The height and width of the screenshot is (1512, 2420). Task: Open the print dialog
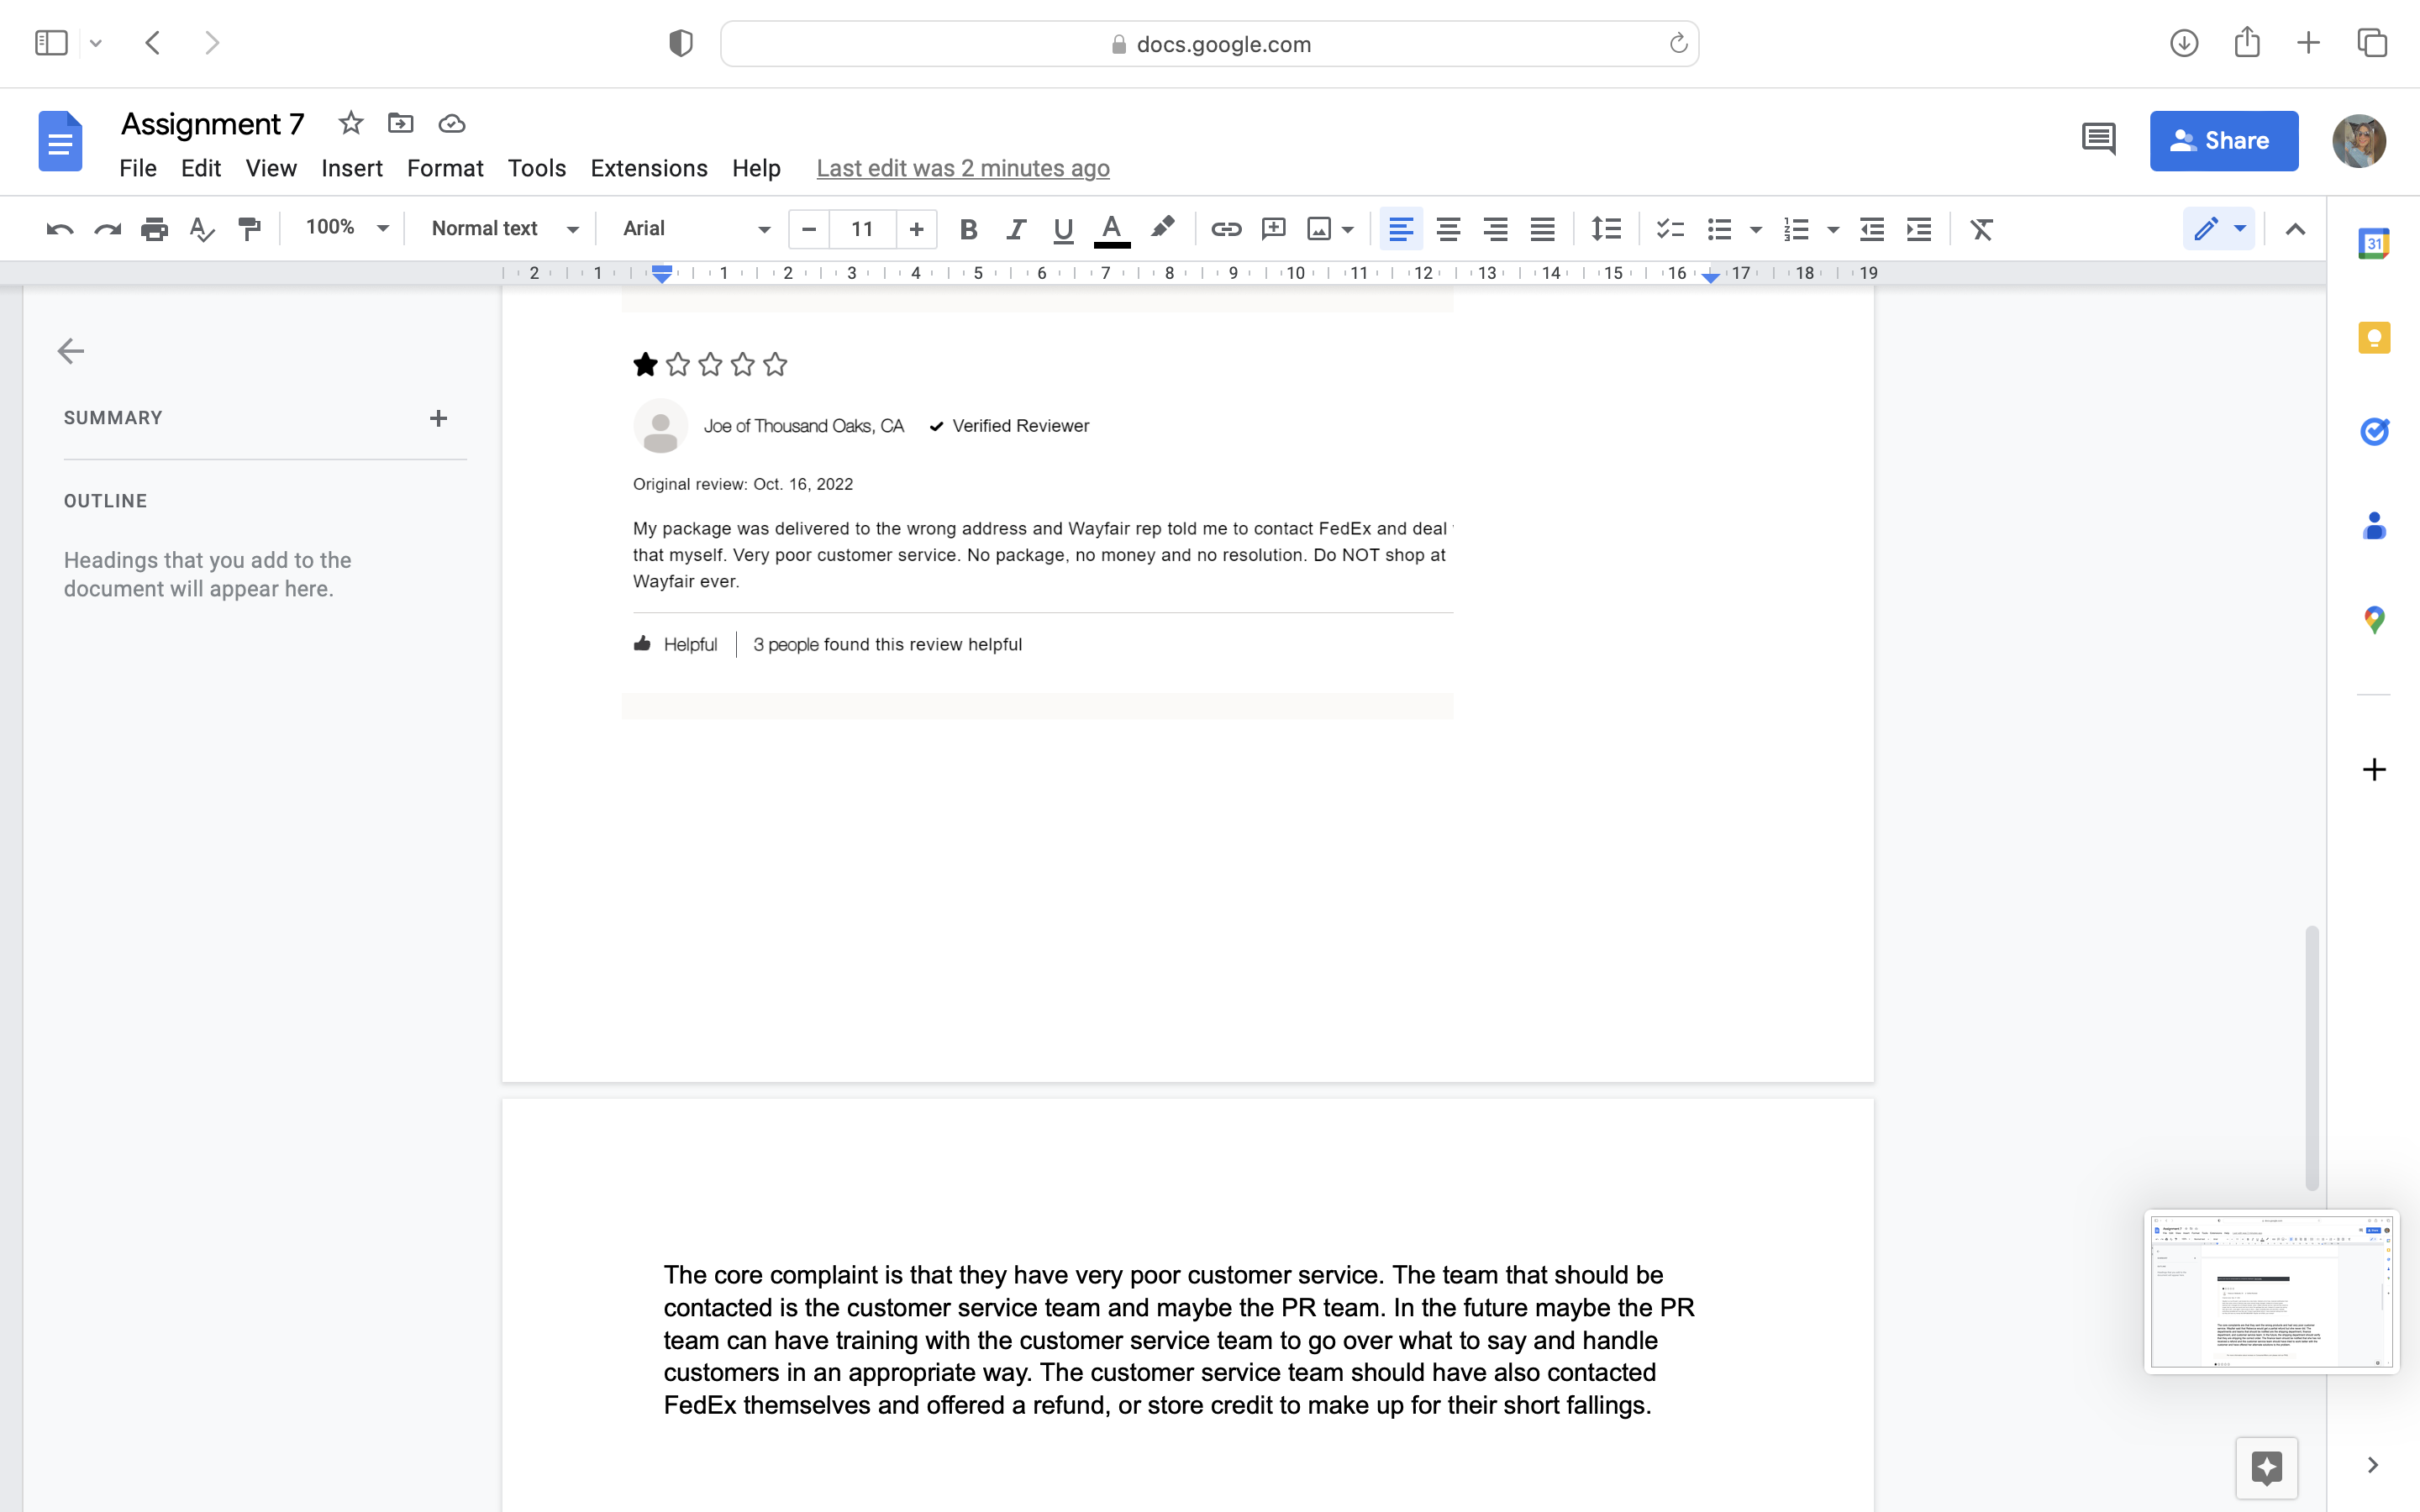click(x=155, y=229)
